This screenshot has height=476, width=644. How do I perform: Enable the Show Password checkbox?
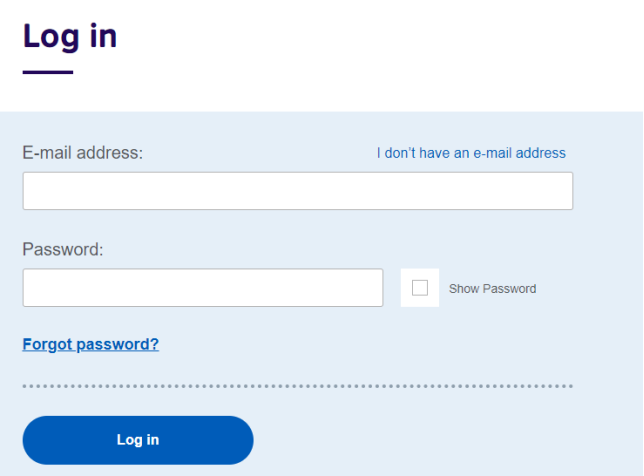click(420, 288)
